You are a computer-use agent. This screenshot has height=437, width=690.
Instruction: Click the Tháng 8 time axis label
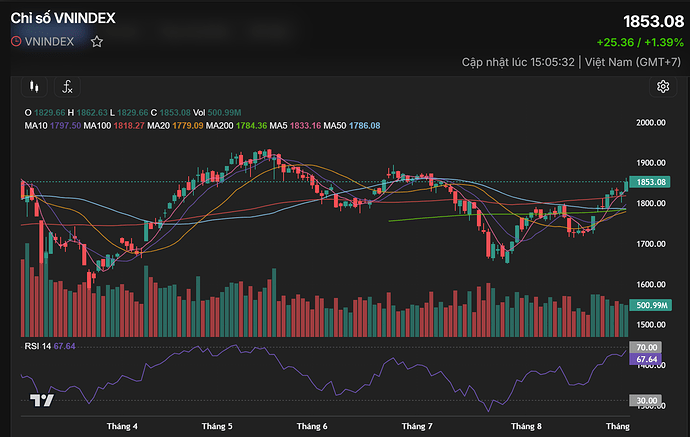(526, 426)
